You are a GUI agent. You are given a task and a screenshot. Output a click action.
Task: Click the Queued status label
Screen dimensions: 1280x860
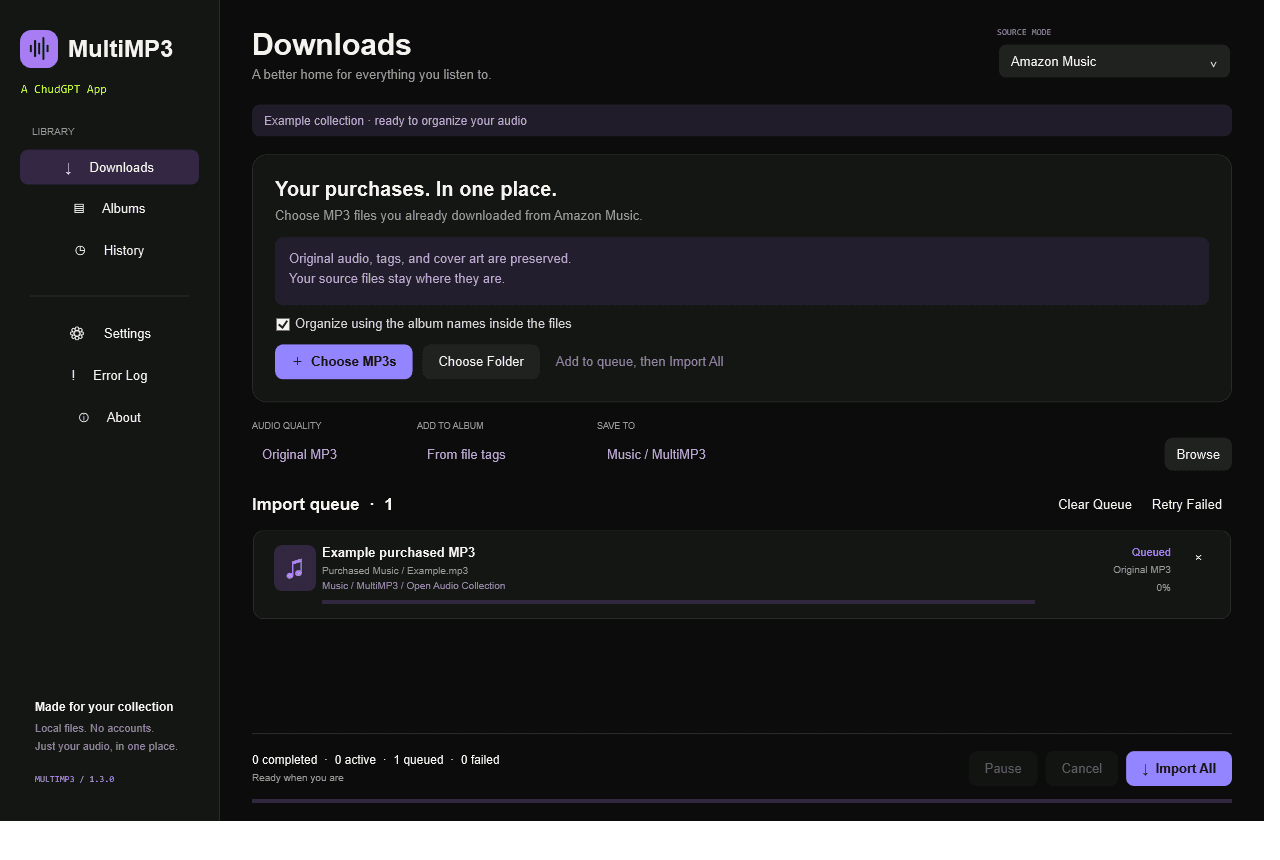point(1151,552)
